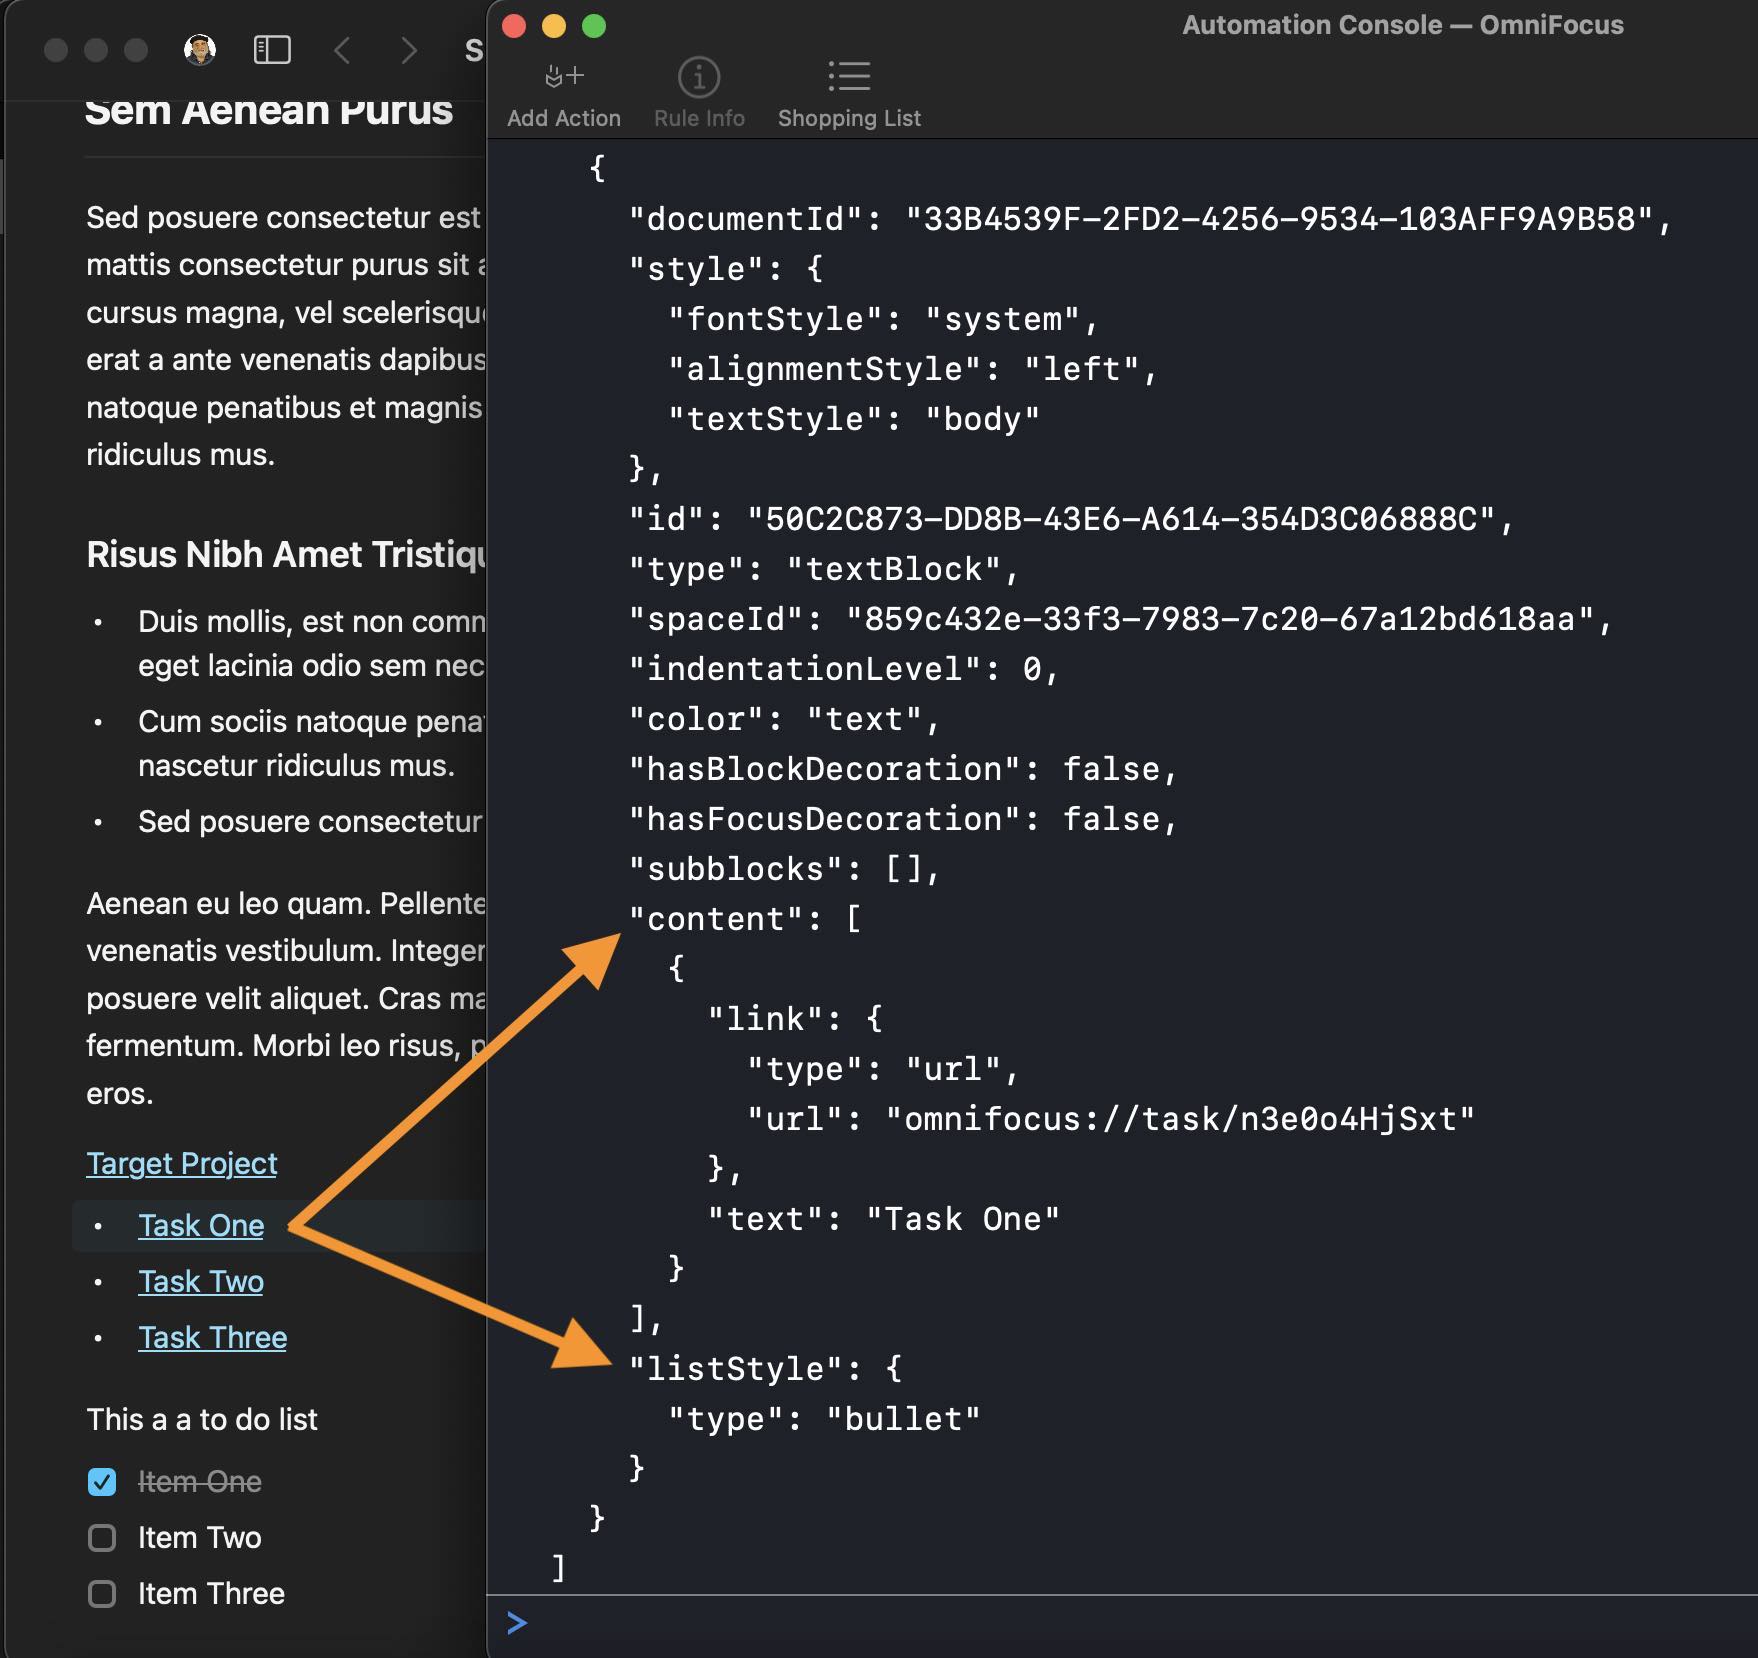
Task: Zoom the Automation Console window
Action: click(594, 26)
